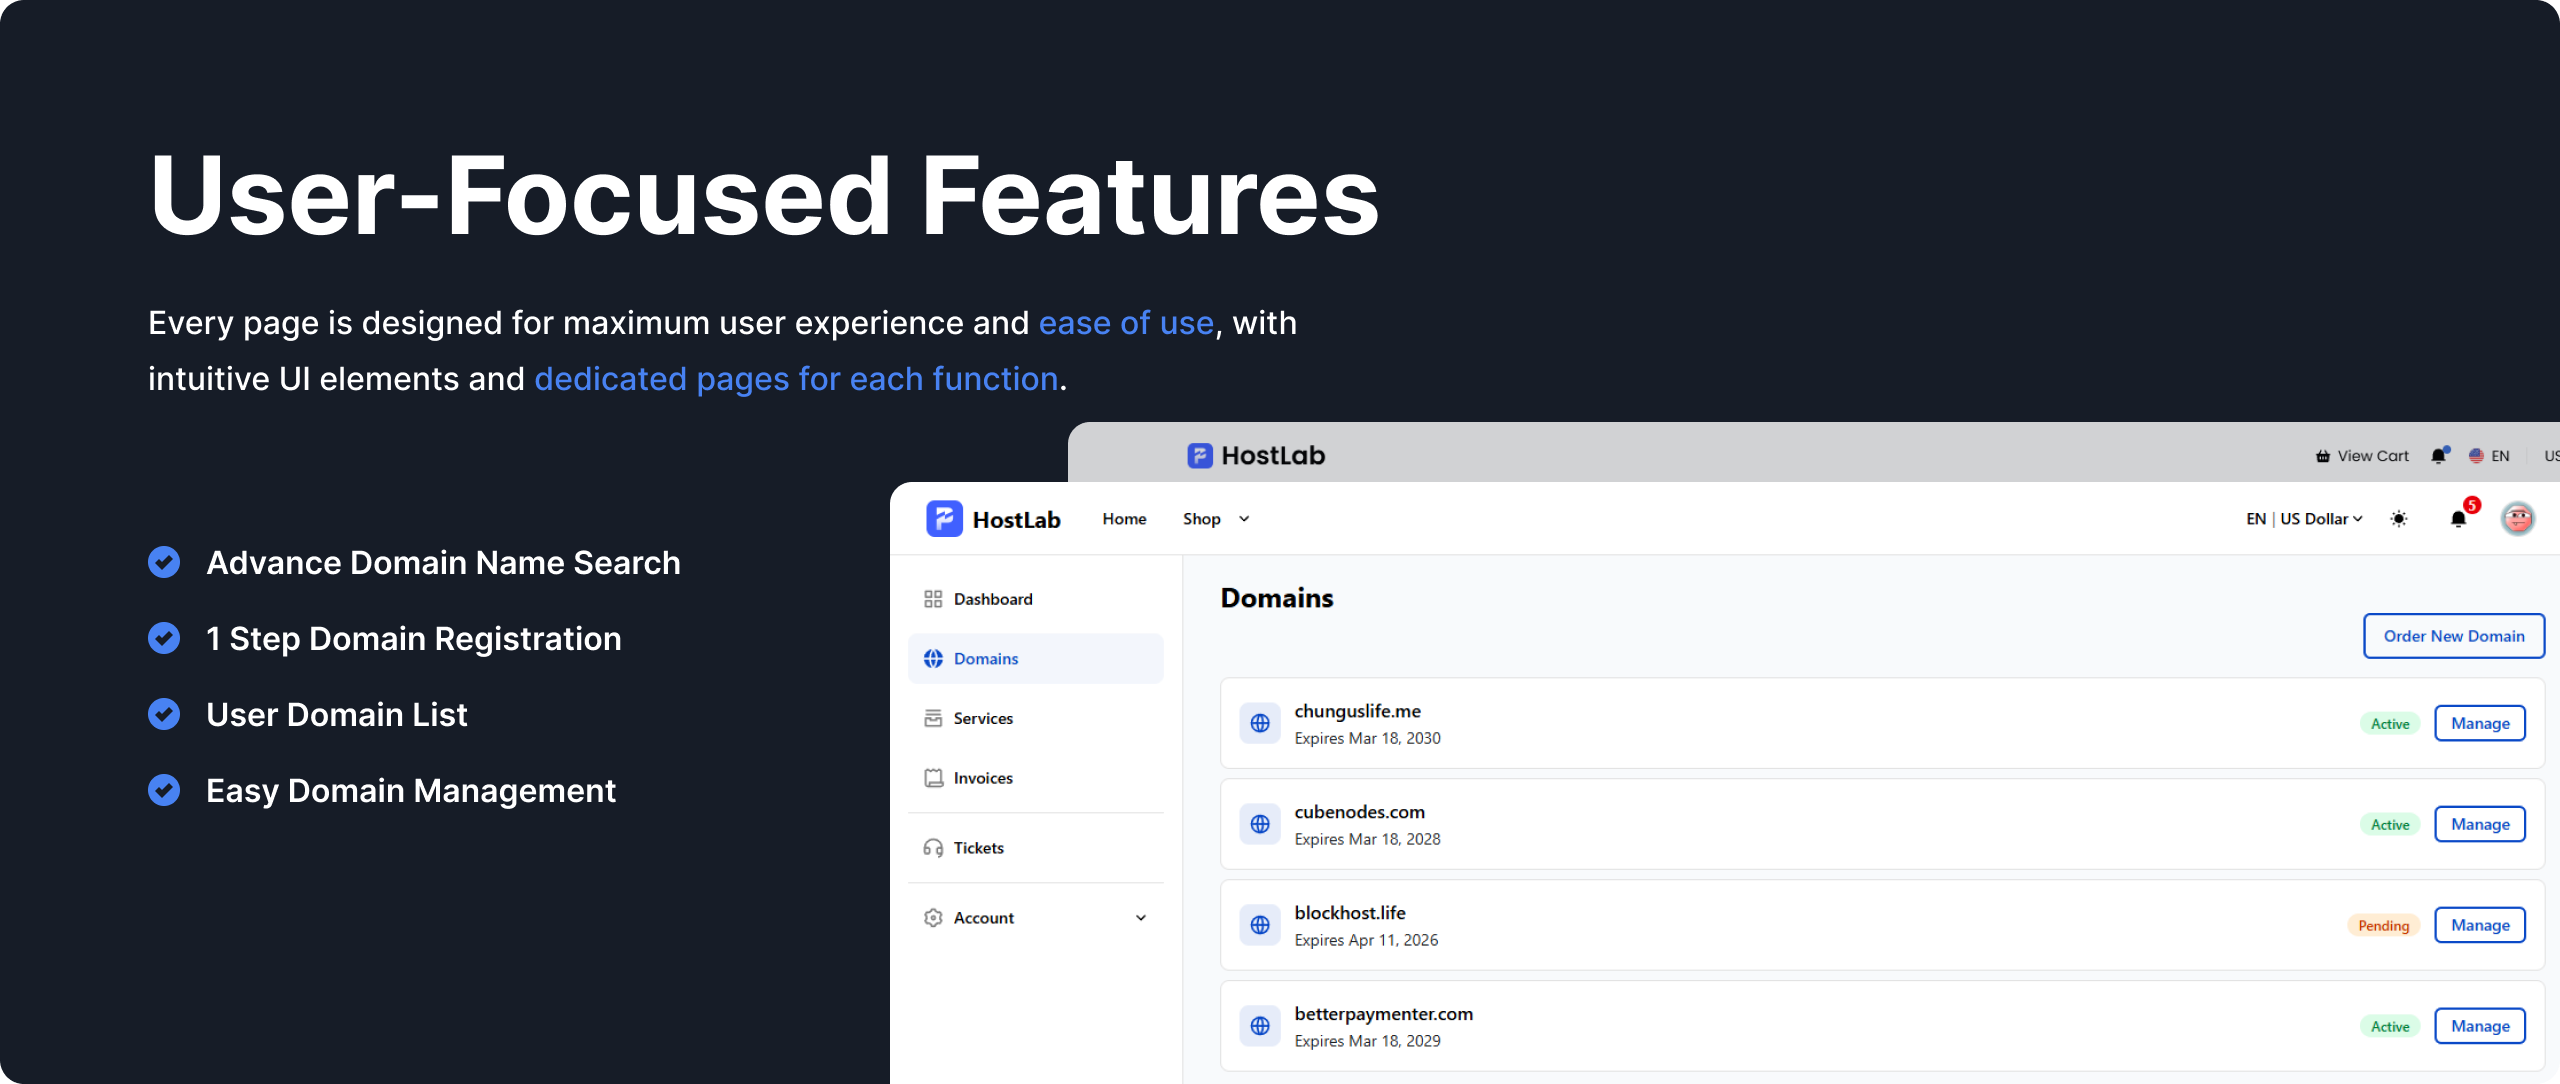Screen dimensions: 2560x1084
Task: Click the EN language flag in background header
Action: coord(2477,456)
